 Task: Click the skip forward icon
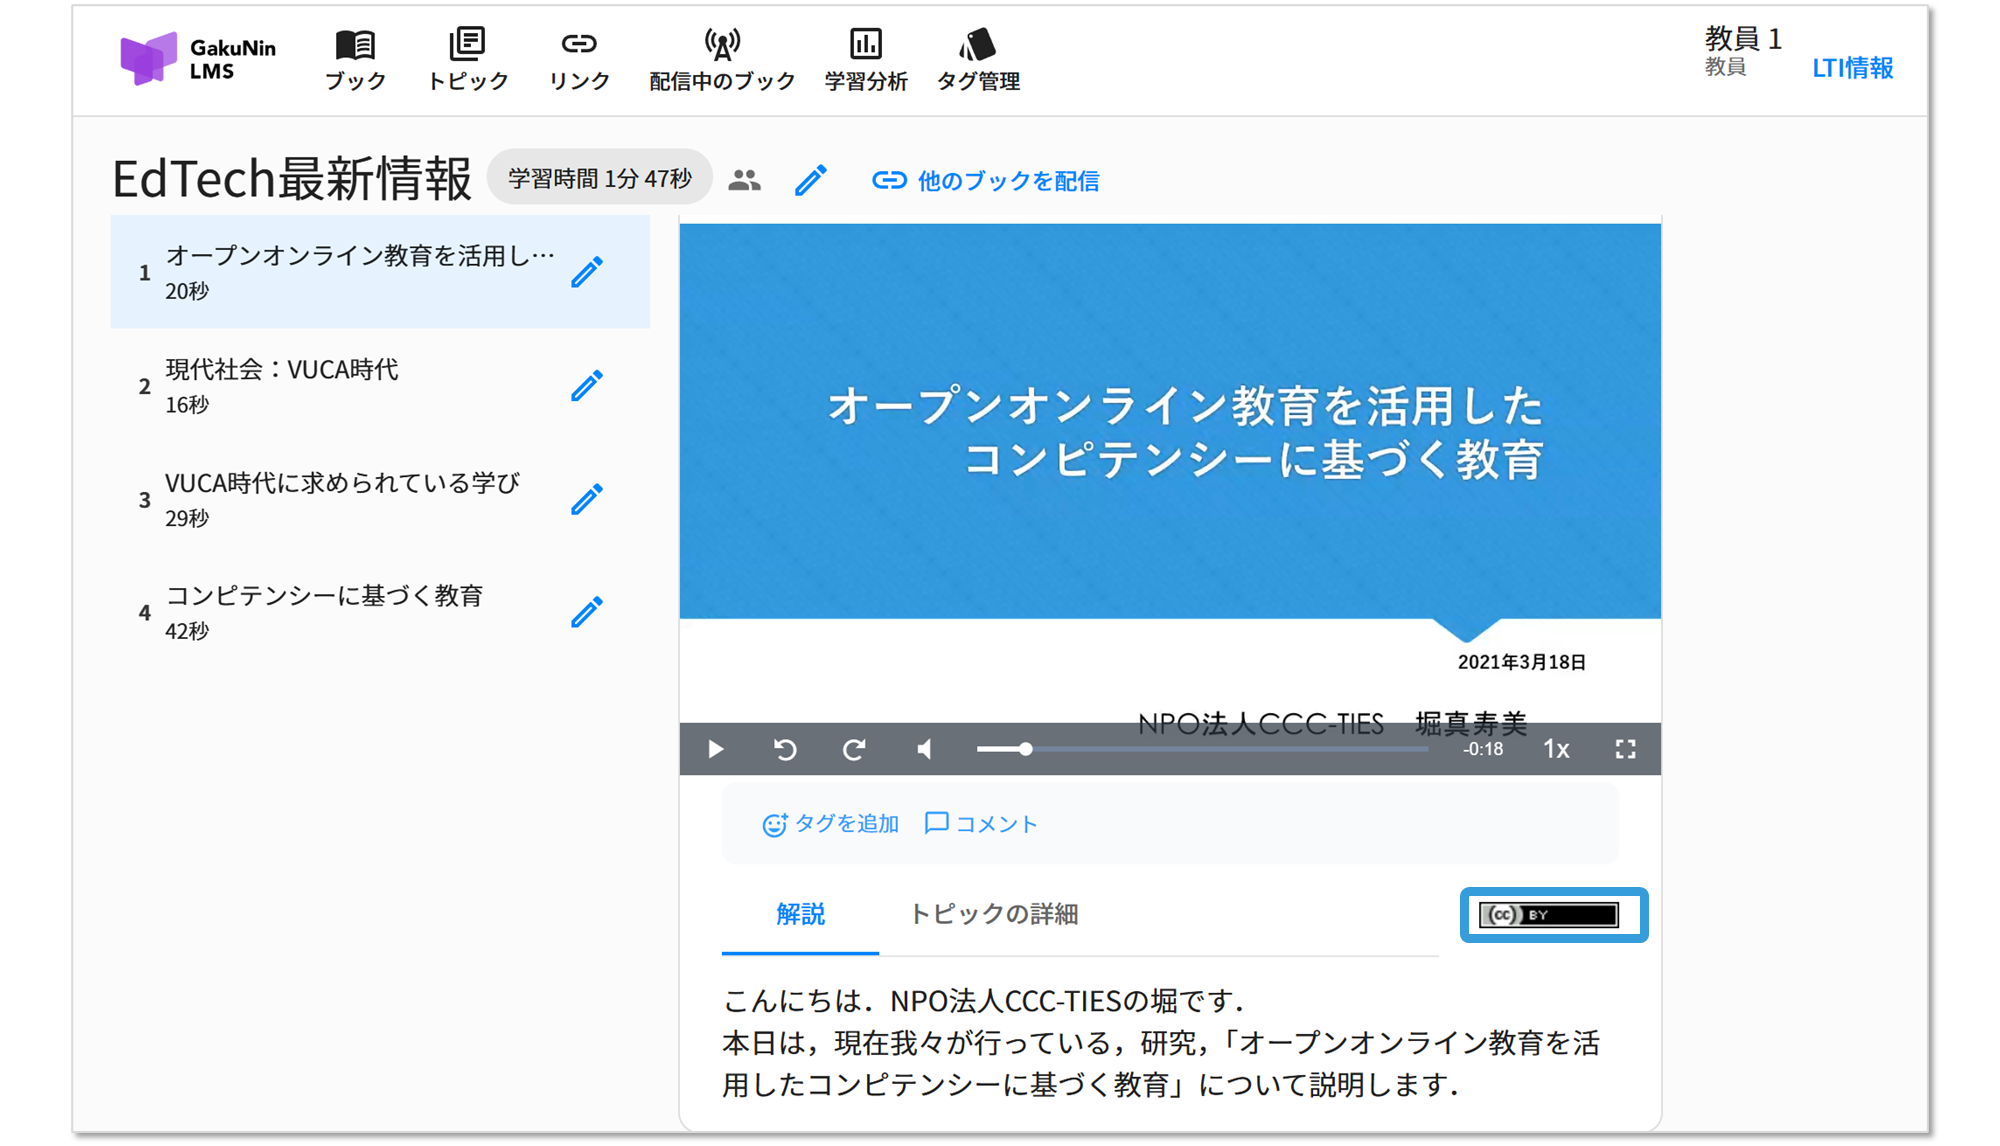pyautogui.click(x=853, y=749)
